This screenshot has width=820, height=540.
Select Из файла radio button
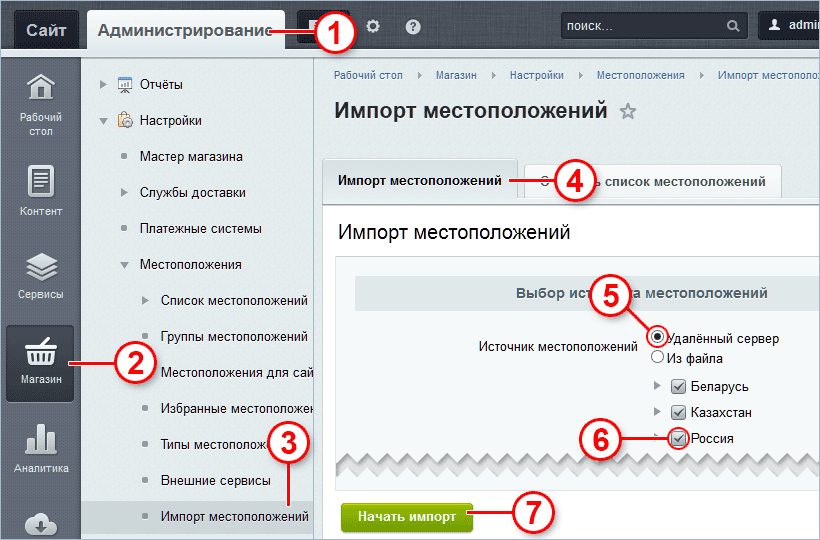(x=657, y=358)
